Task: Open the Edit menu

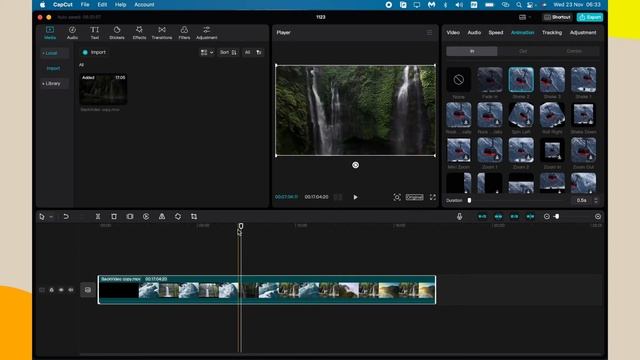Action: (x=102, y=4)
